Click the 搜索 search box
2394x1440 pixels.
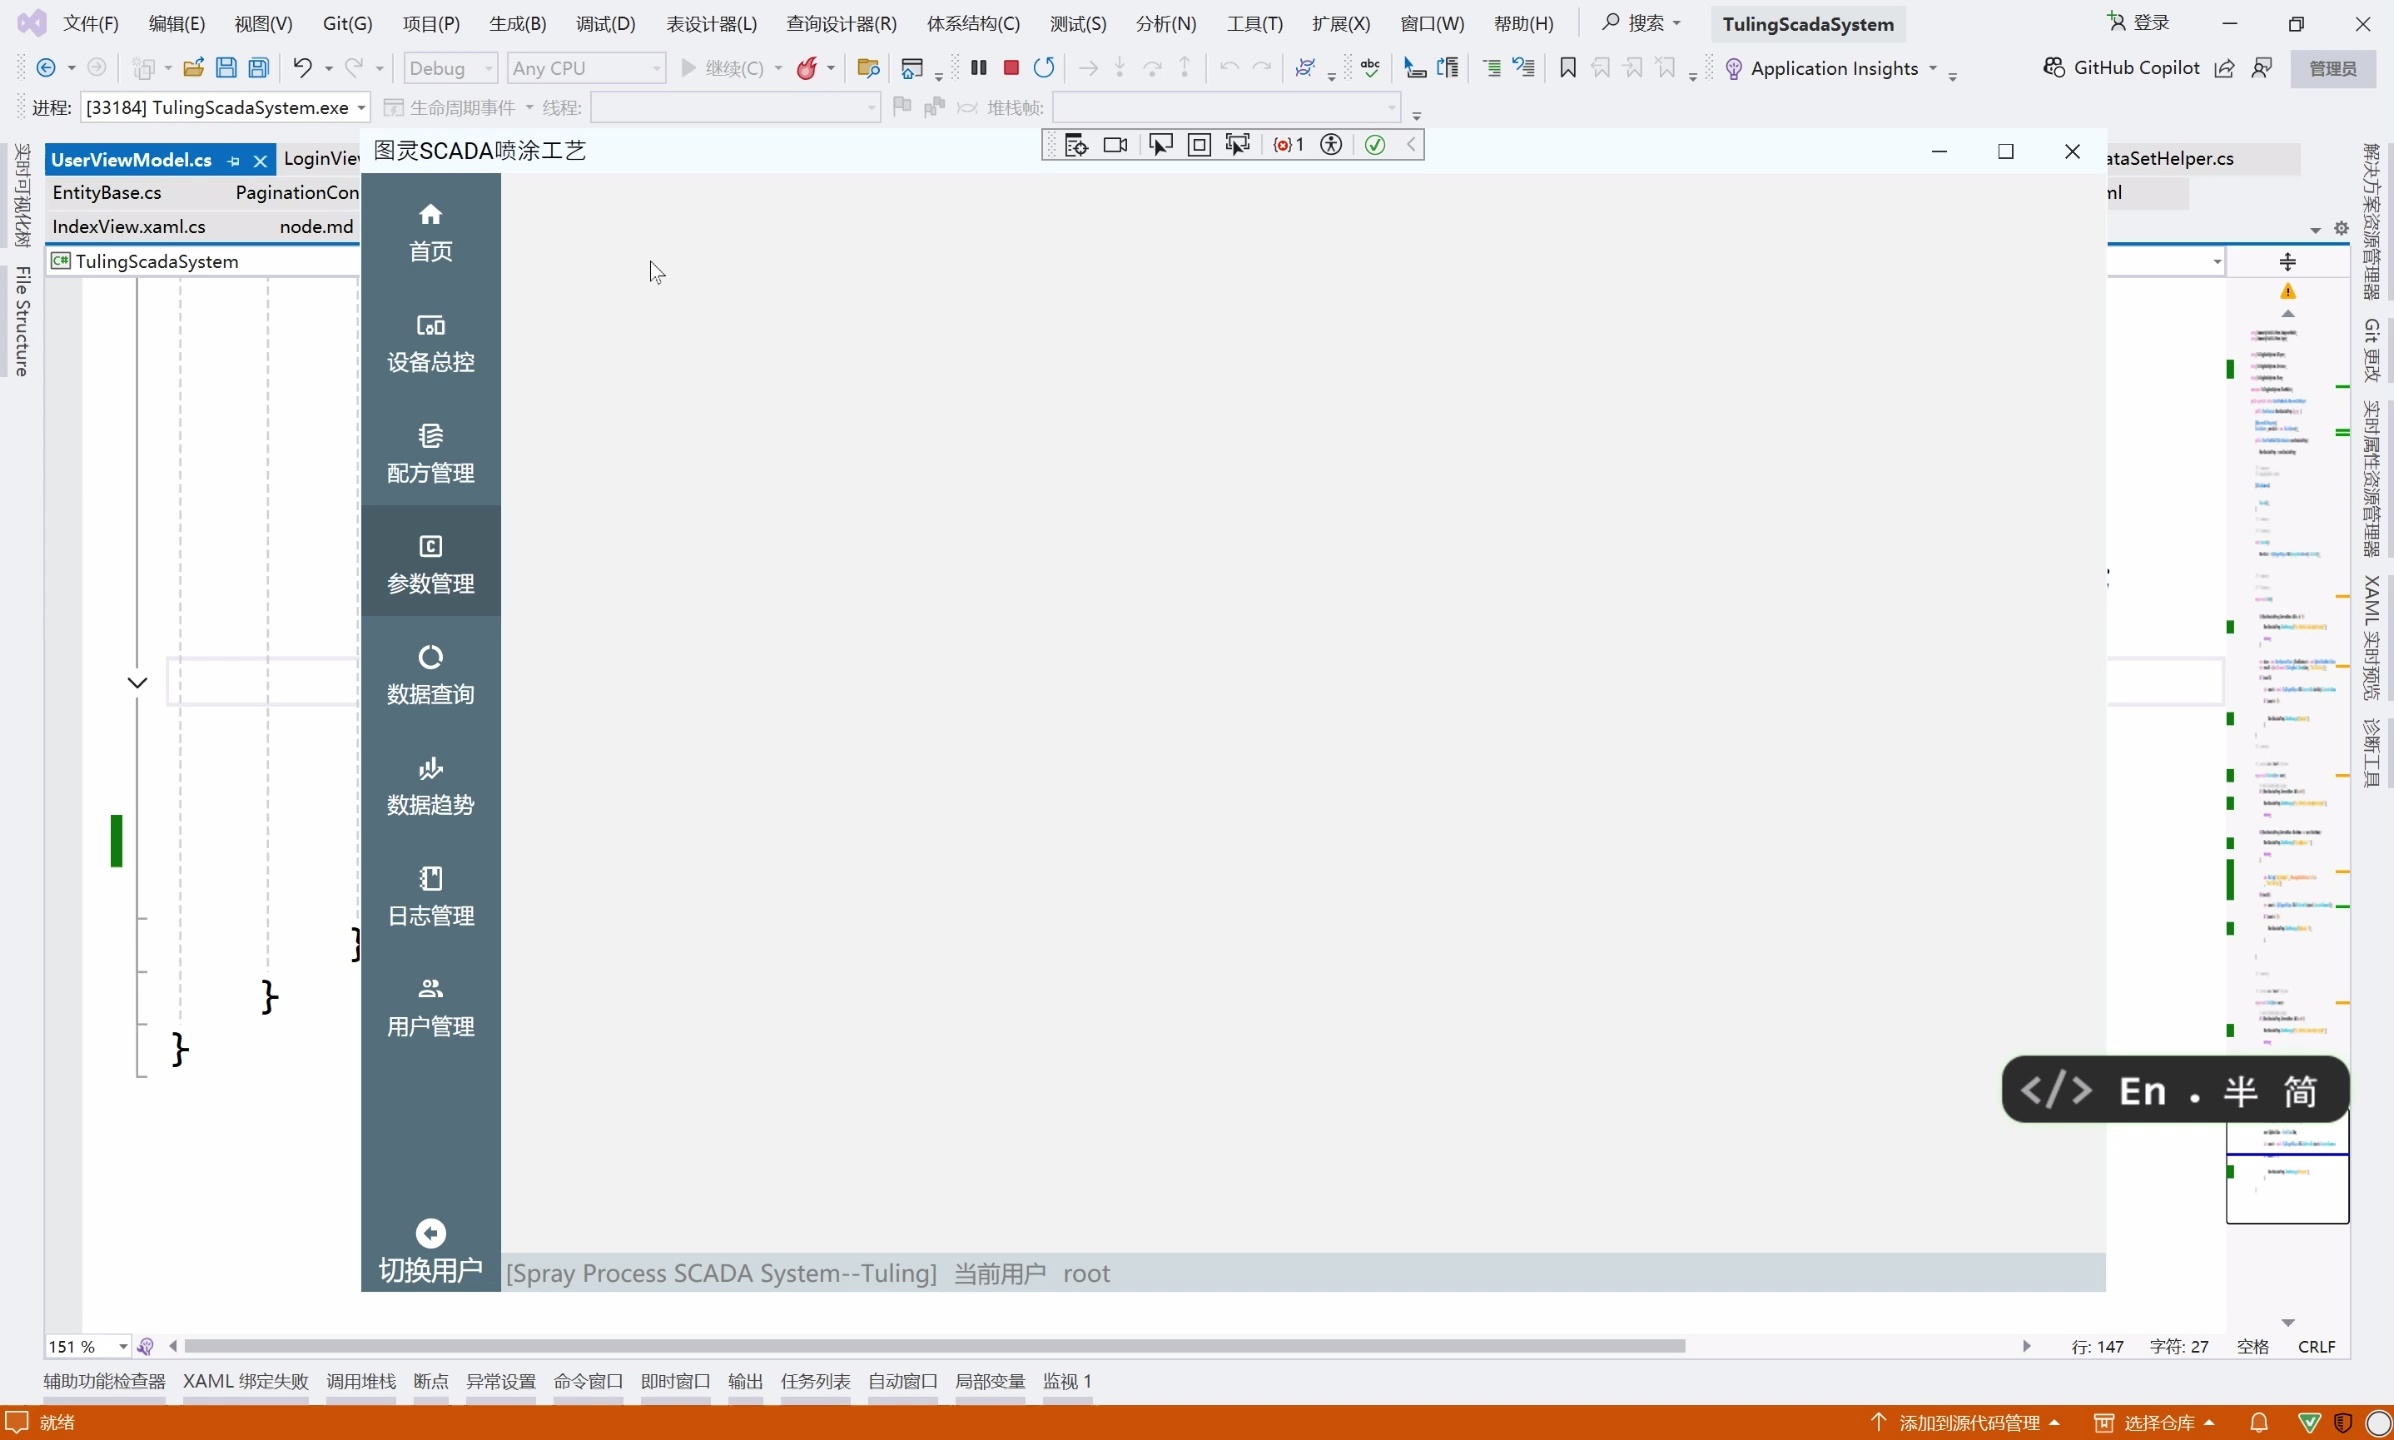(1641, 22)
